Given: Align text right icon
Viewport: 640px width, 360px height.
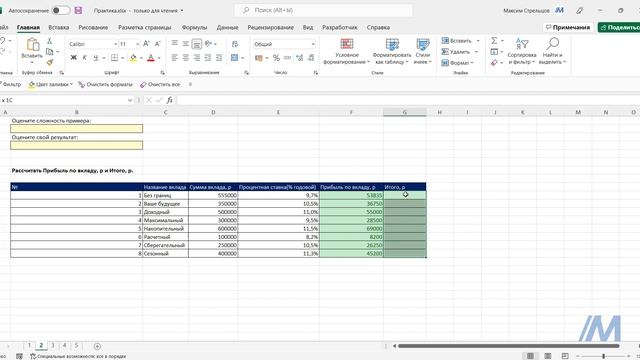Looking at the screenshot, I should pyautogui.click(x=197, y=58).
